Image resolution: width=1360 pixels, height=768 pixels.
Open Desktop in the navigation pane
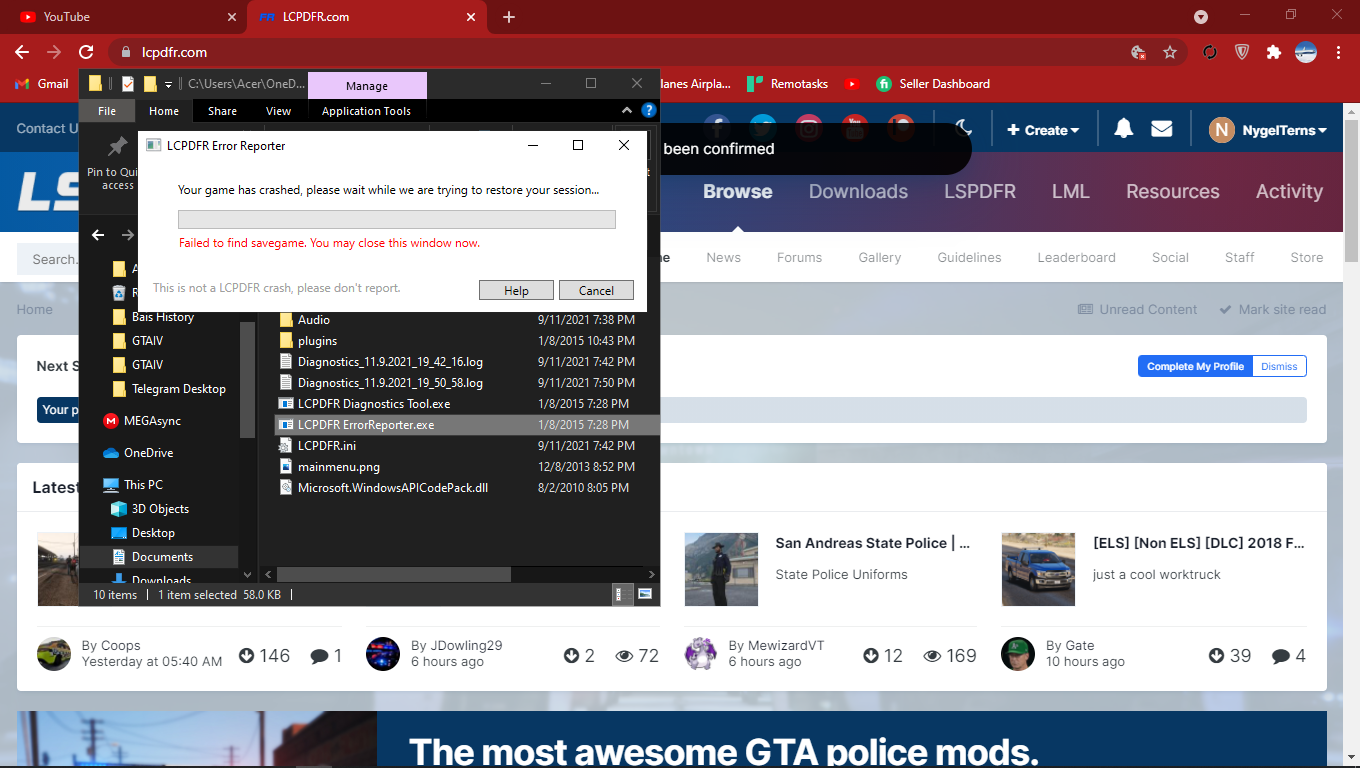point(153,533)
